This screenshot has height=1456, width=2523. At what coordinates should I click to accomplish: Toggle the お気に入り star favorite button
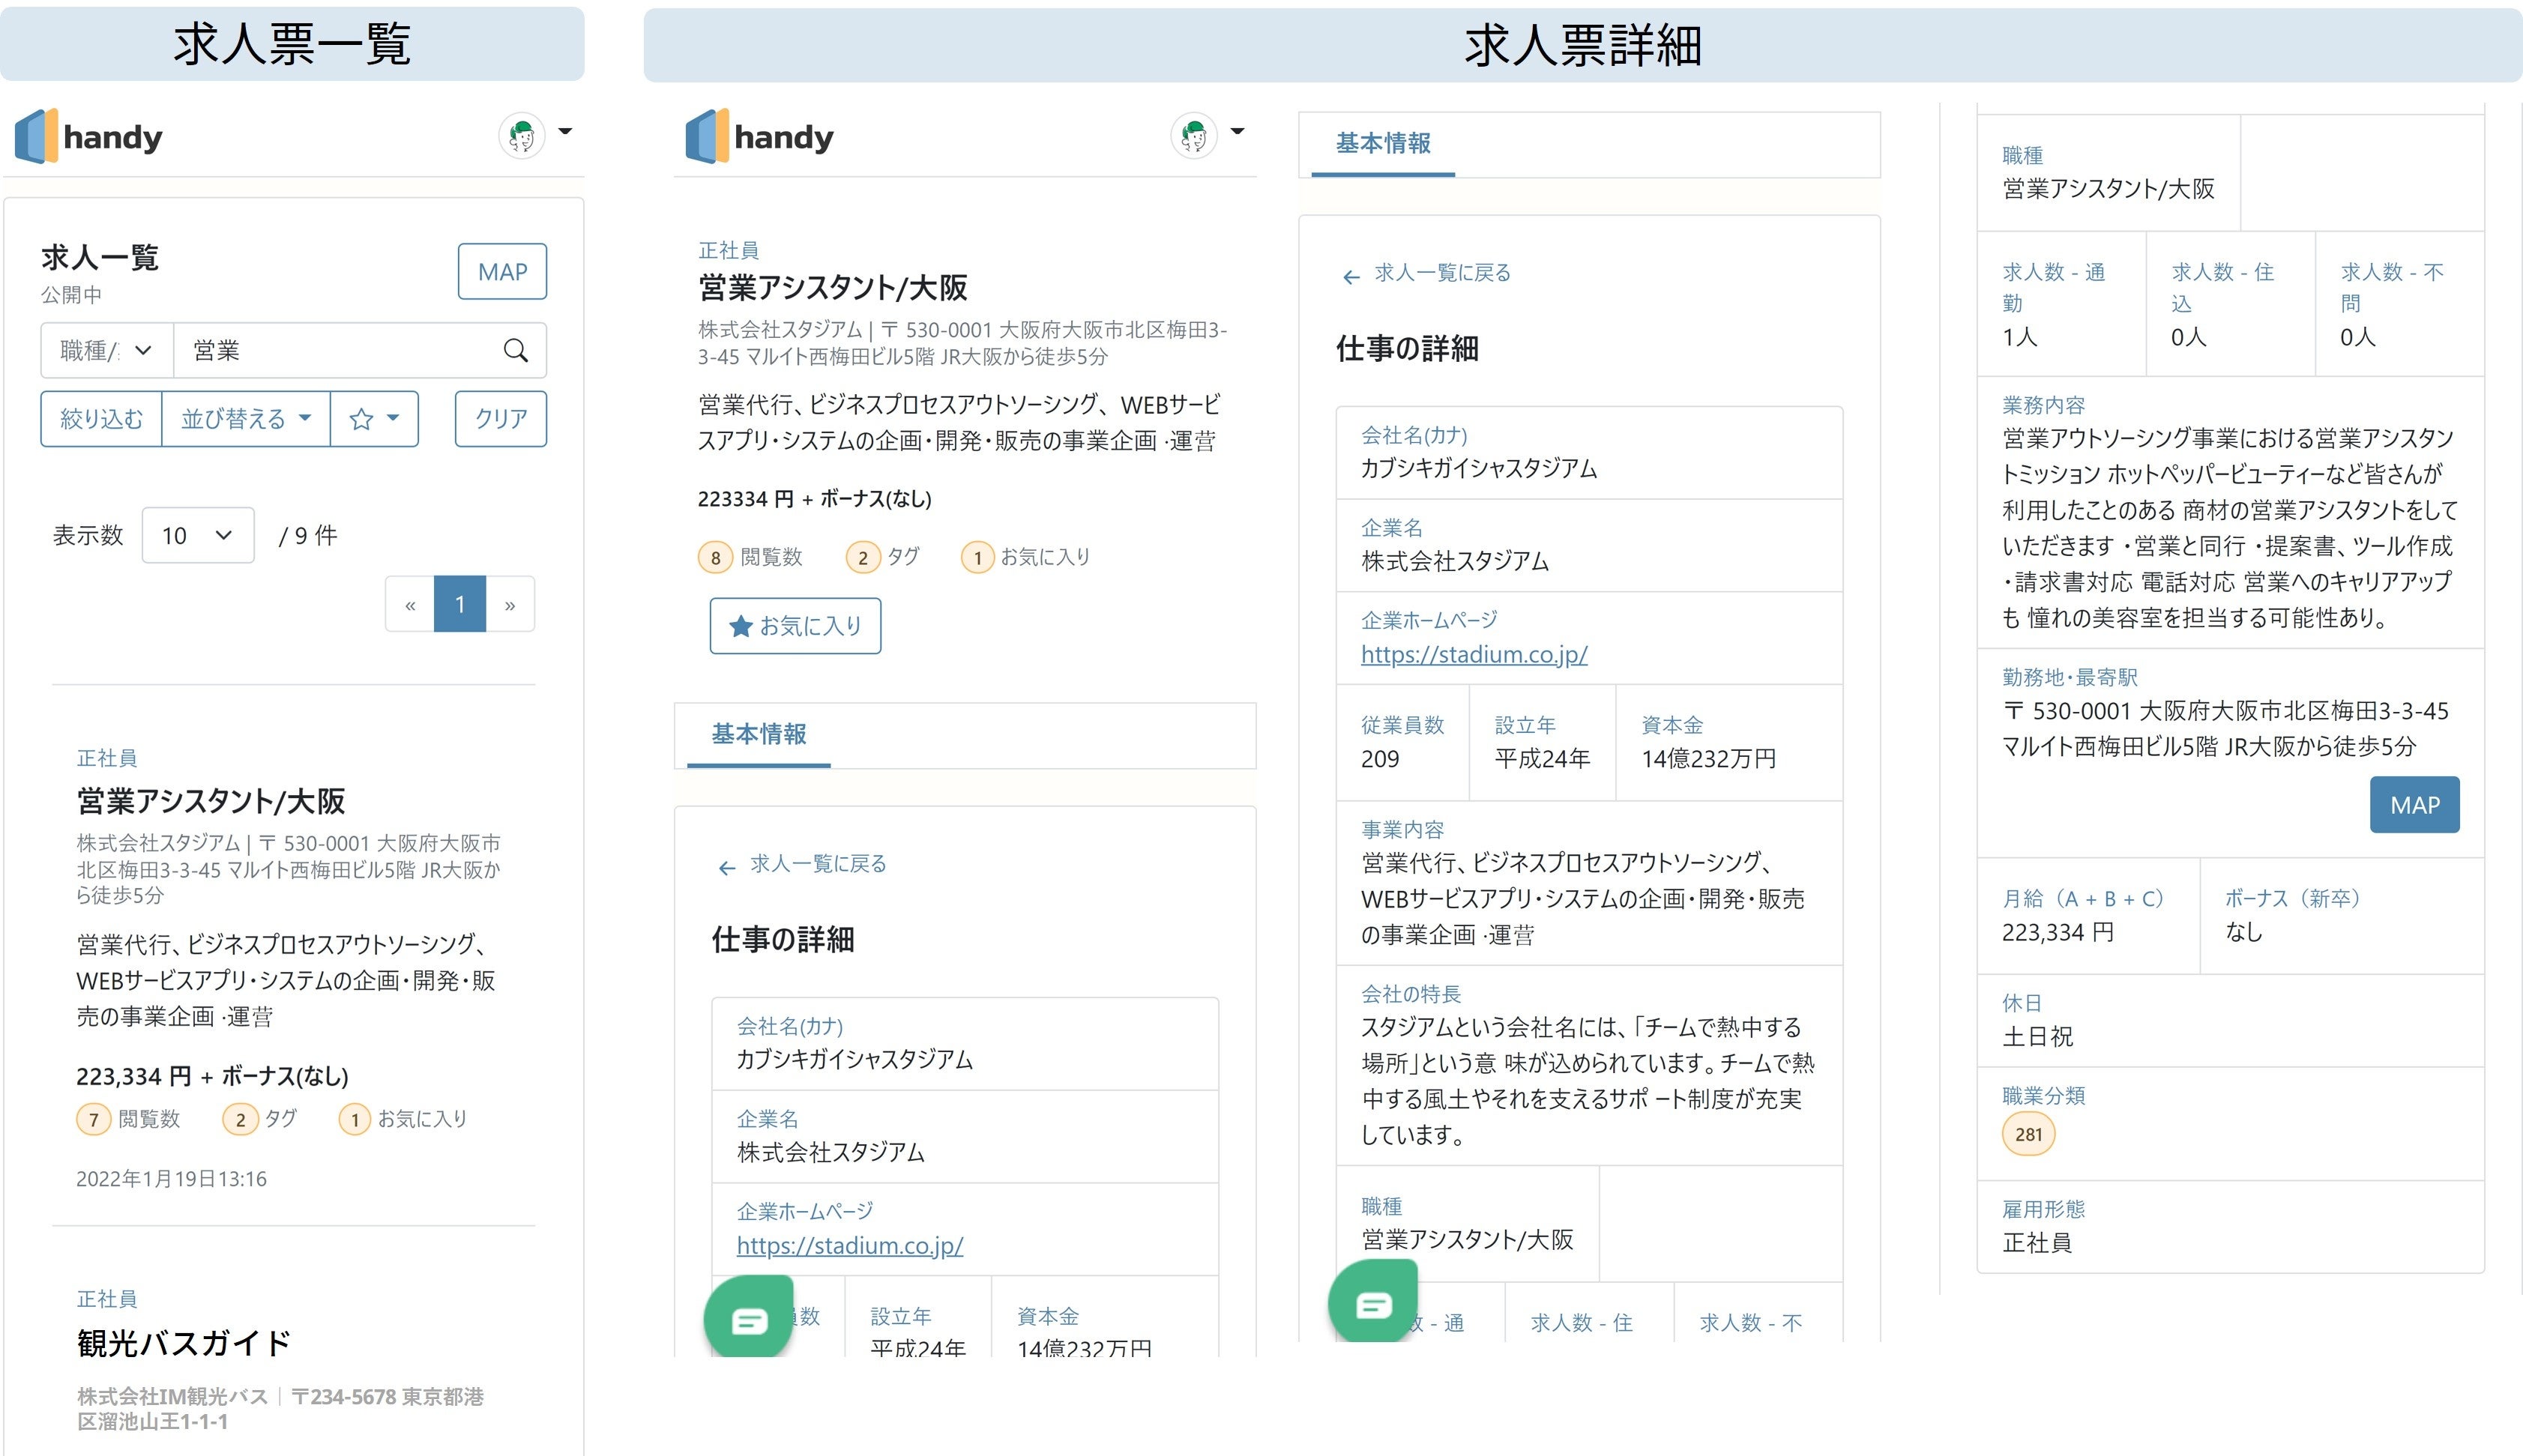795,625
